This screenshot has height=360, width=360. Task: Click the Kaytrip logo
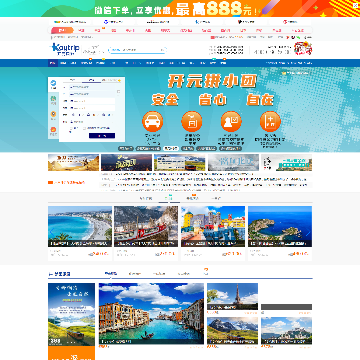[x=65, y=48]
